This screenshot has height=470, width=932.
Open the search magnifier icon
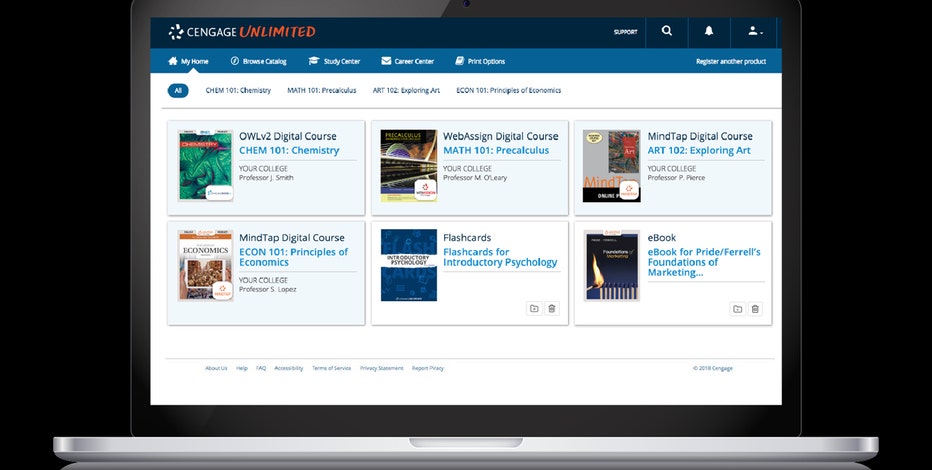[x=667, y=31]
